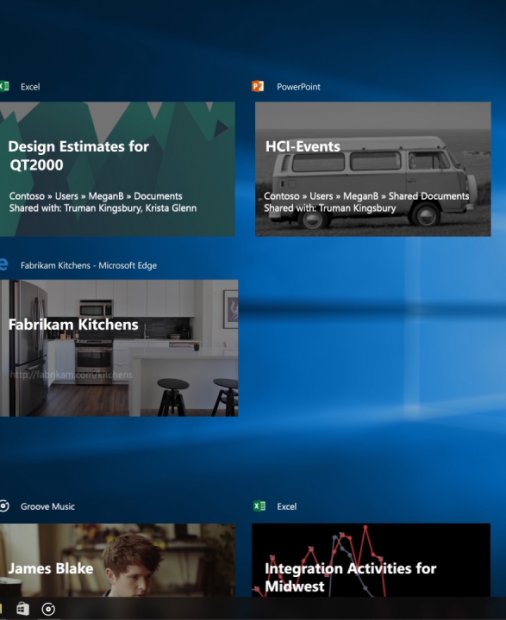This screenshot has height=620, width=506.
Task: Open the Fabrikam Kitchens Edge card
Action: tap(119, 348)
